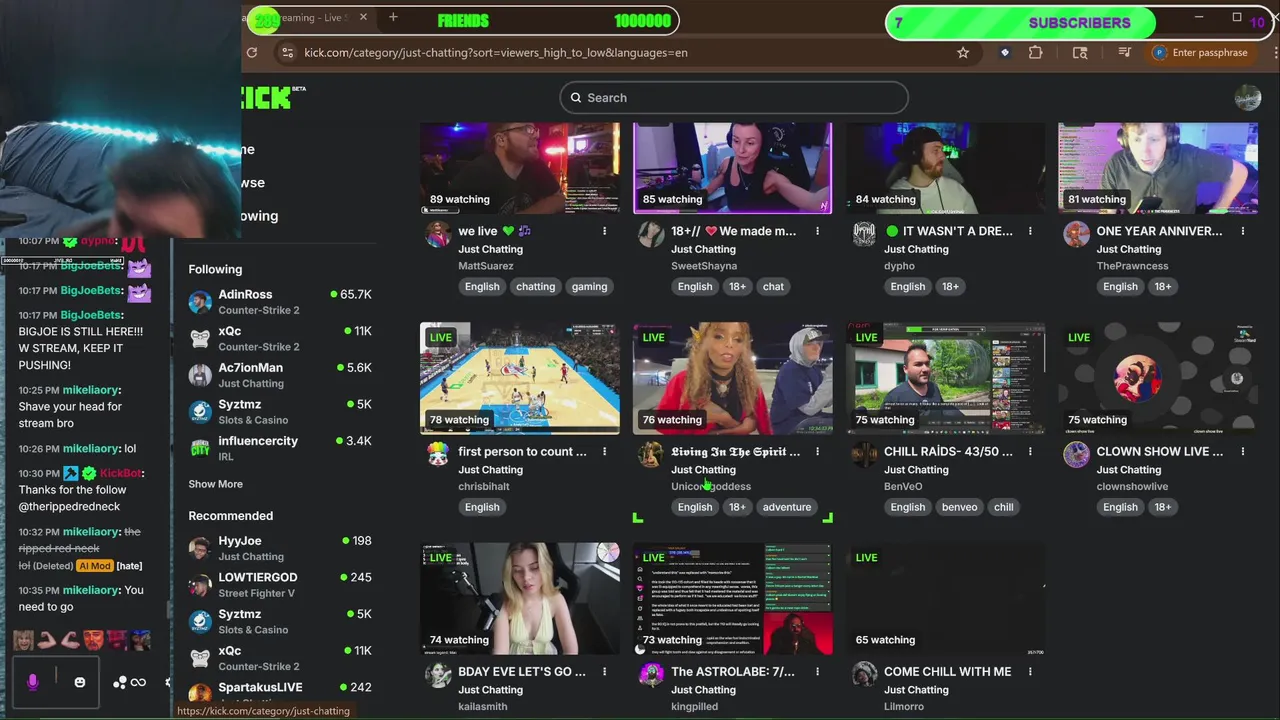
Task: Open LOWTIERGOD in Recommended list
Action: (x=280, y=584)
